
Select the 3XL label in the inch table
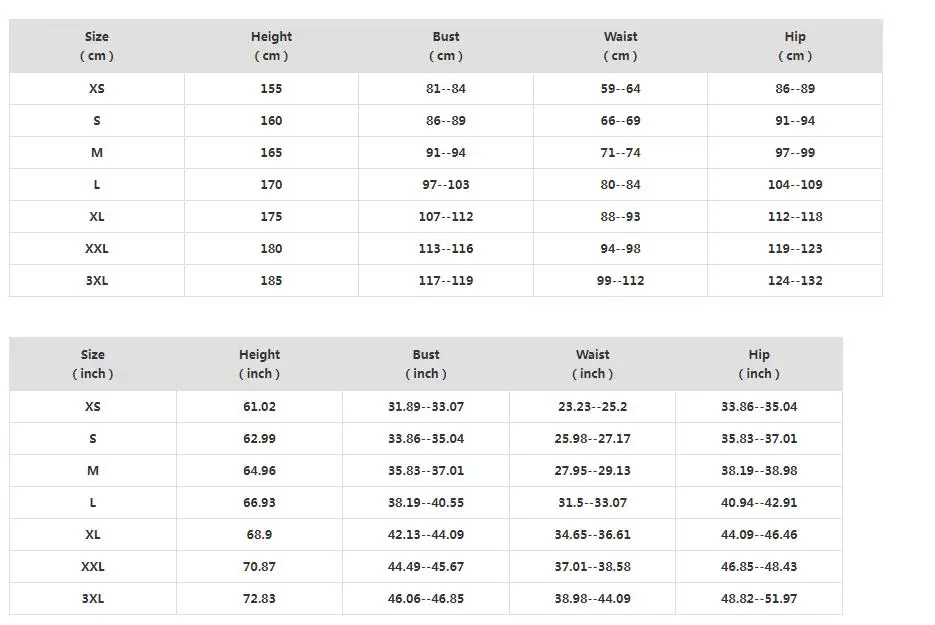pos(93,599)
